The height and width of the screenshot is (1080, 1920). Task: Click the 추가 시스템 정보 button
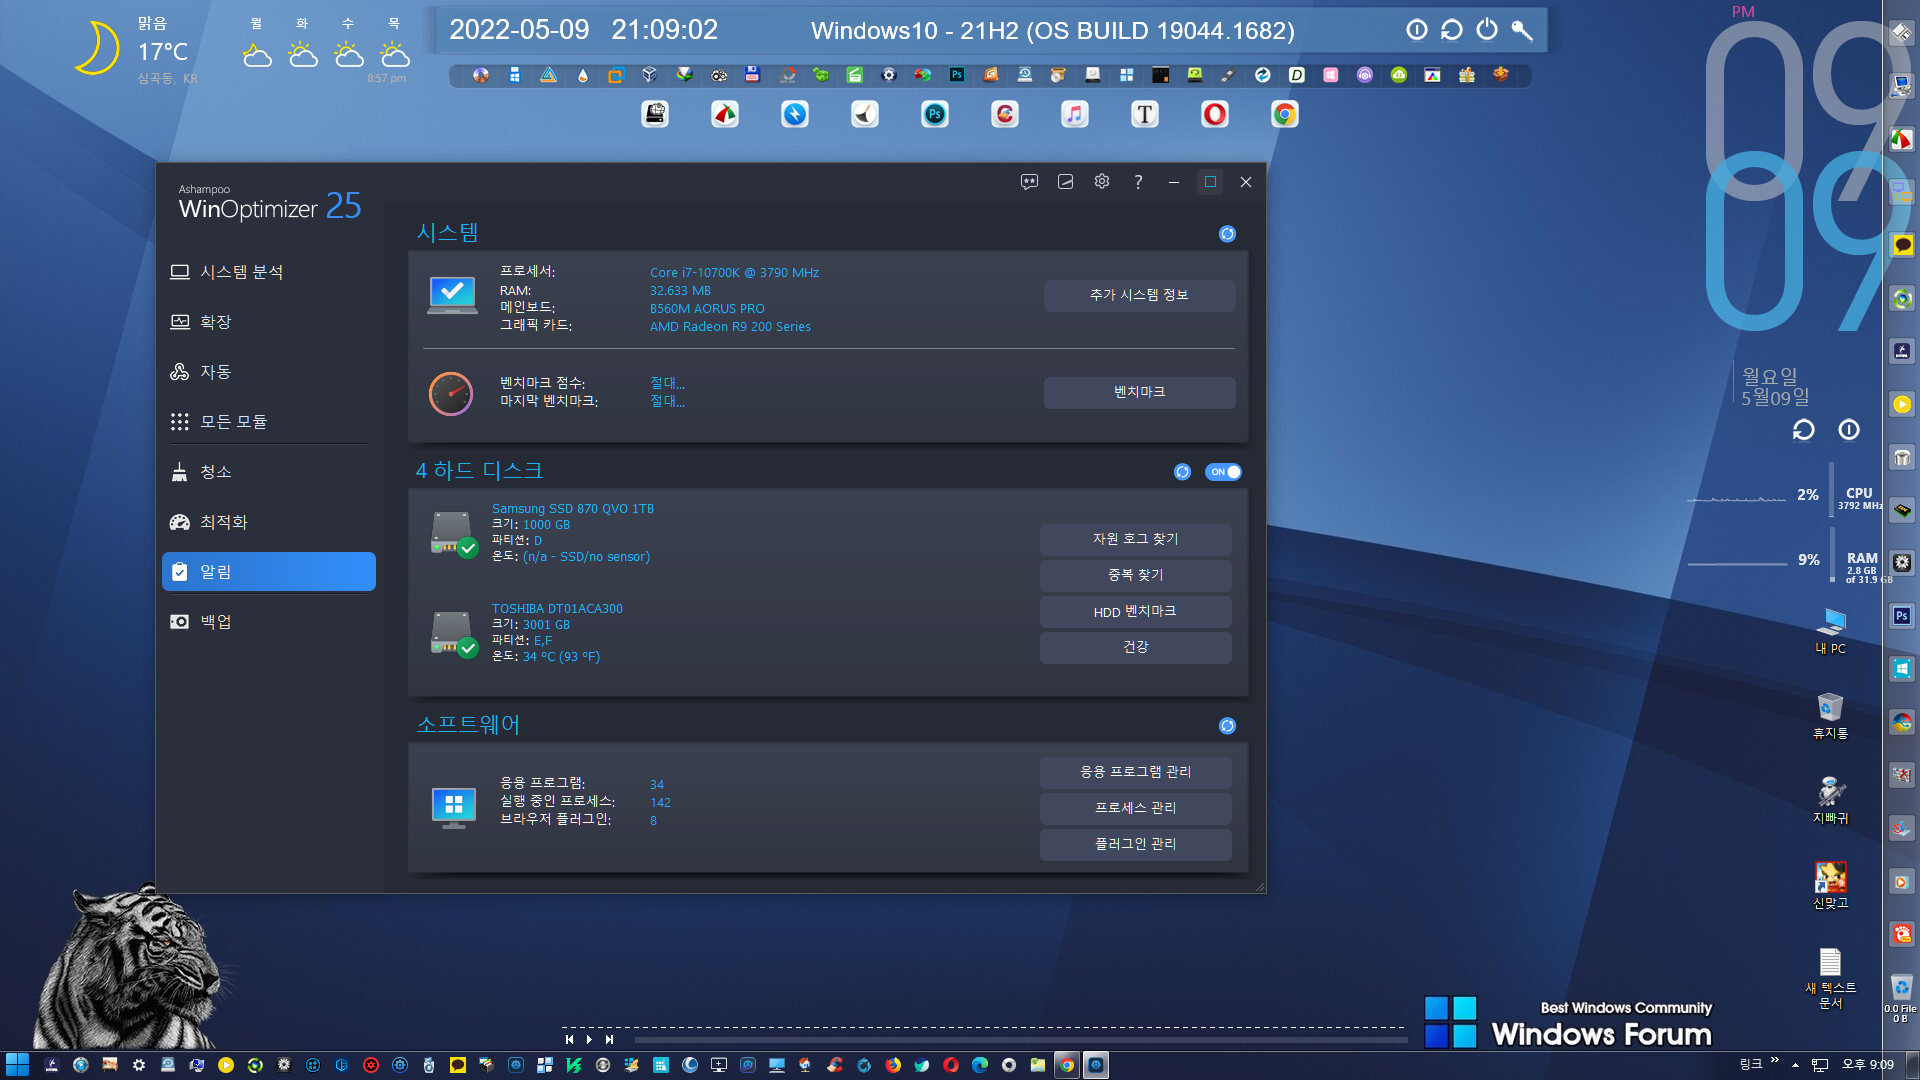pyautogui.click(x=1139, y=295)
